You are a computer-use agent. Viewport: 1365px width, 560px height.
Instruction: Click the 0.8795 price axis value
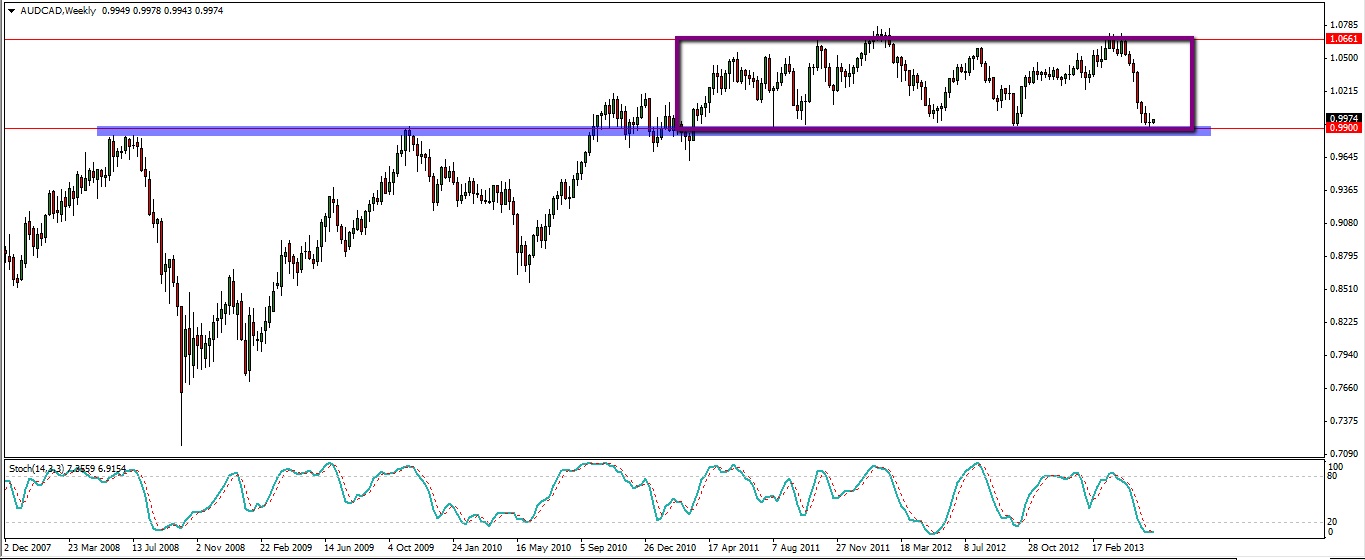tap(1344, 255)
